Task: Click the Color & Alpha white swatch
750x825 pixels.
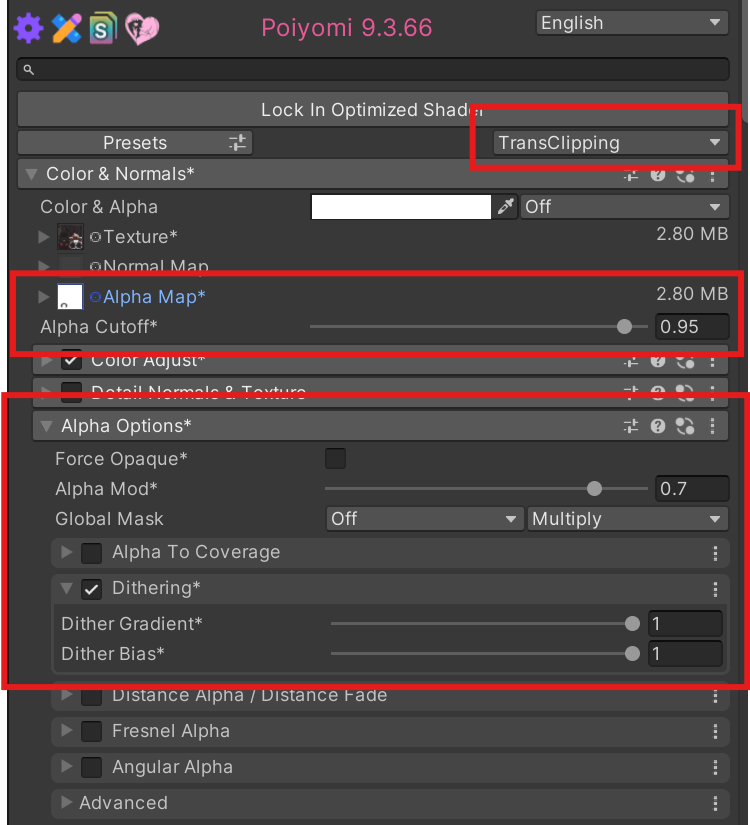Action: pyautogui.click(x=401, y=207)
